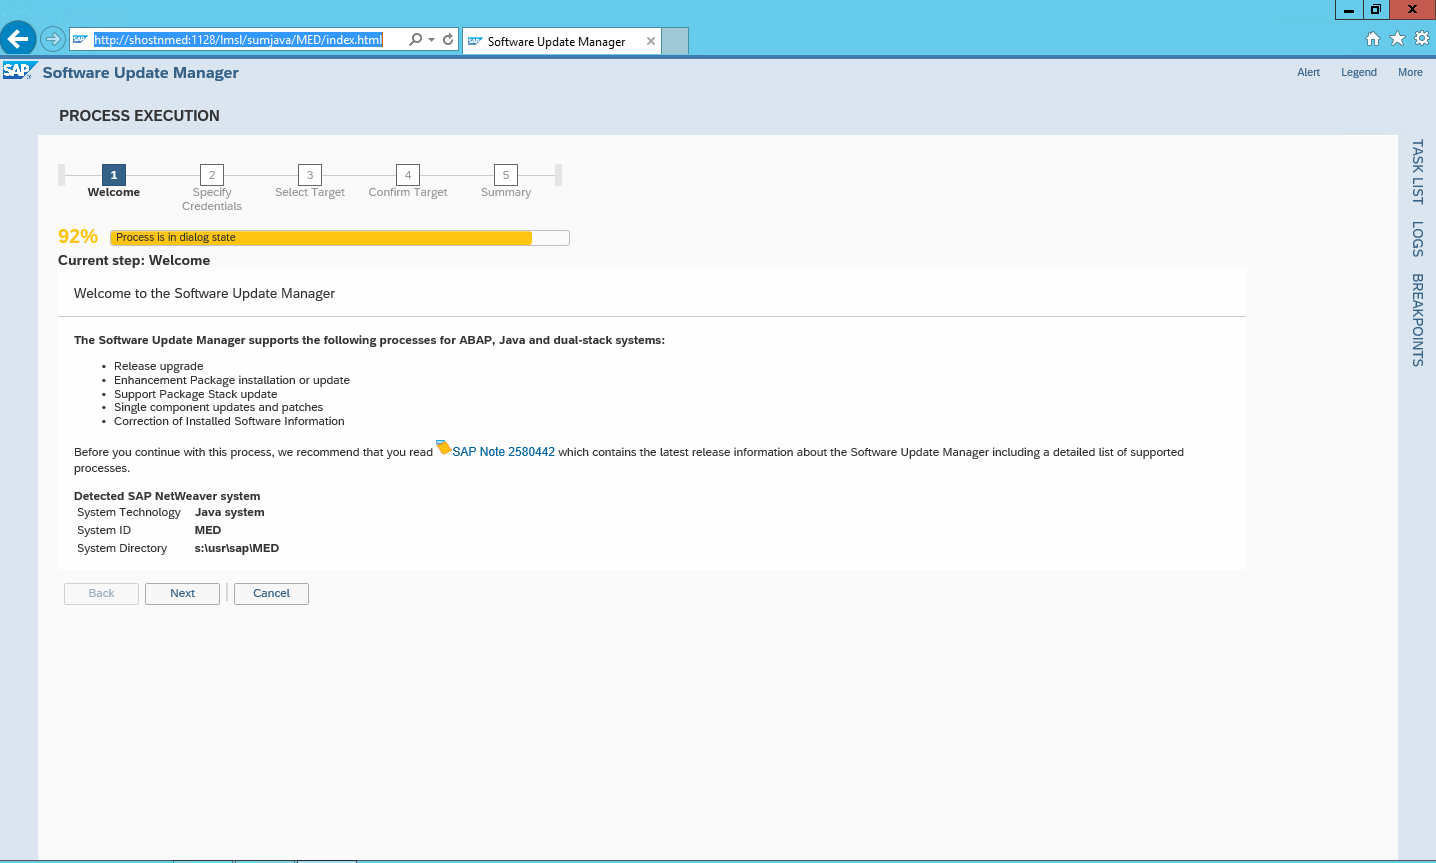Click the browser Forward arrow button
The image size is (1436, 863).
click(x=52, y=40)
